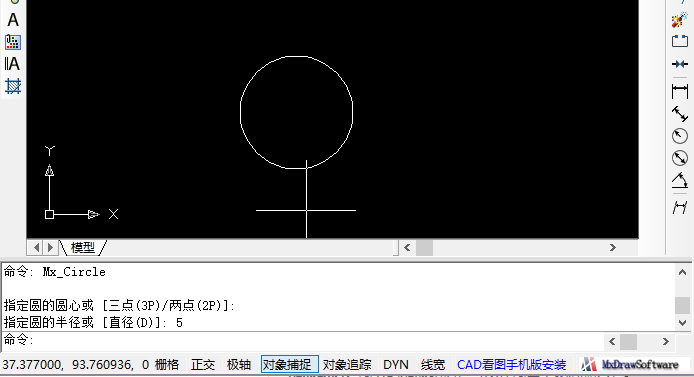Toggle 栅格 grid mode in status bar

(x=167, y=365)
